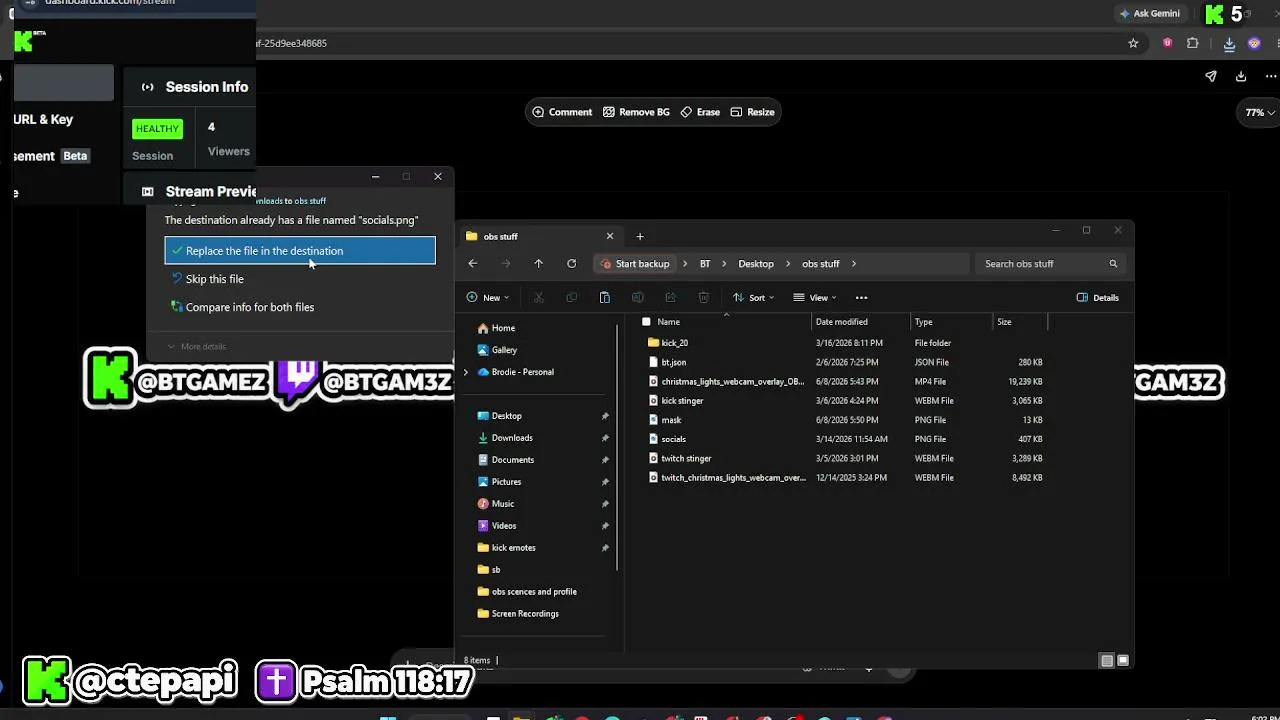Open the 77% zoom dropdown
Image resolution: width=1280 pixels, height=720 pixels.
(x=1260, y=113)
